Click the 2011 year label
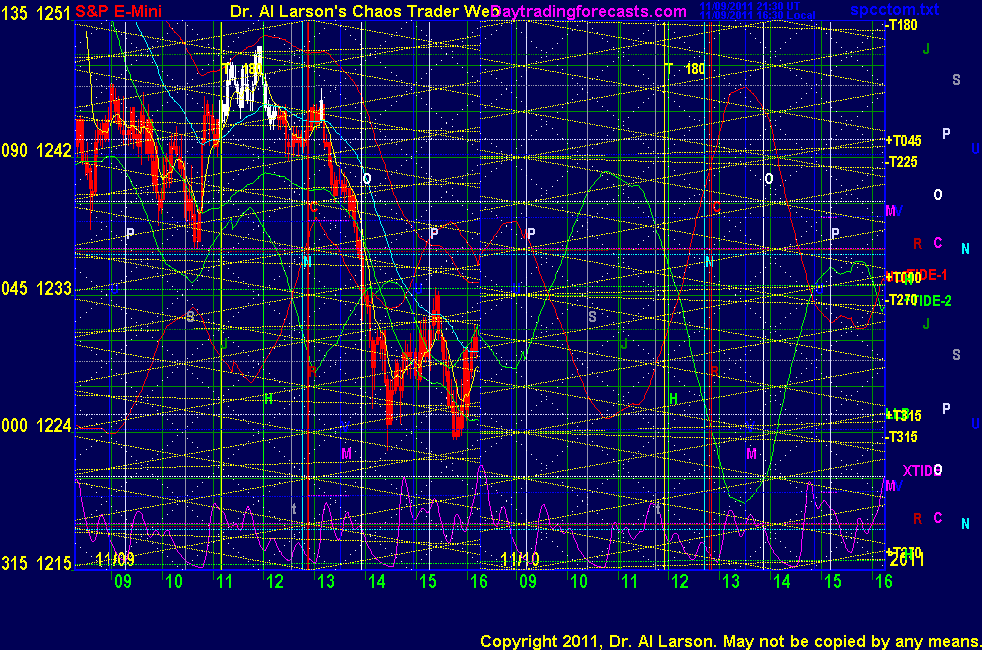Screen dimensions: 982x650 (x=906, y=560)
